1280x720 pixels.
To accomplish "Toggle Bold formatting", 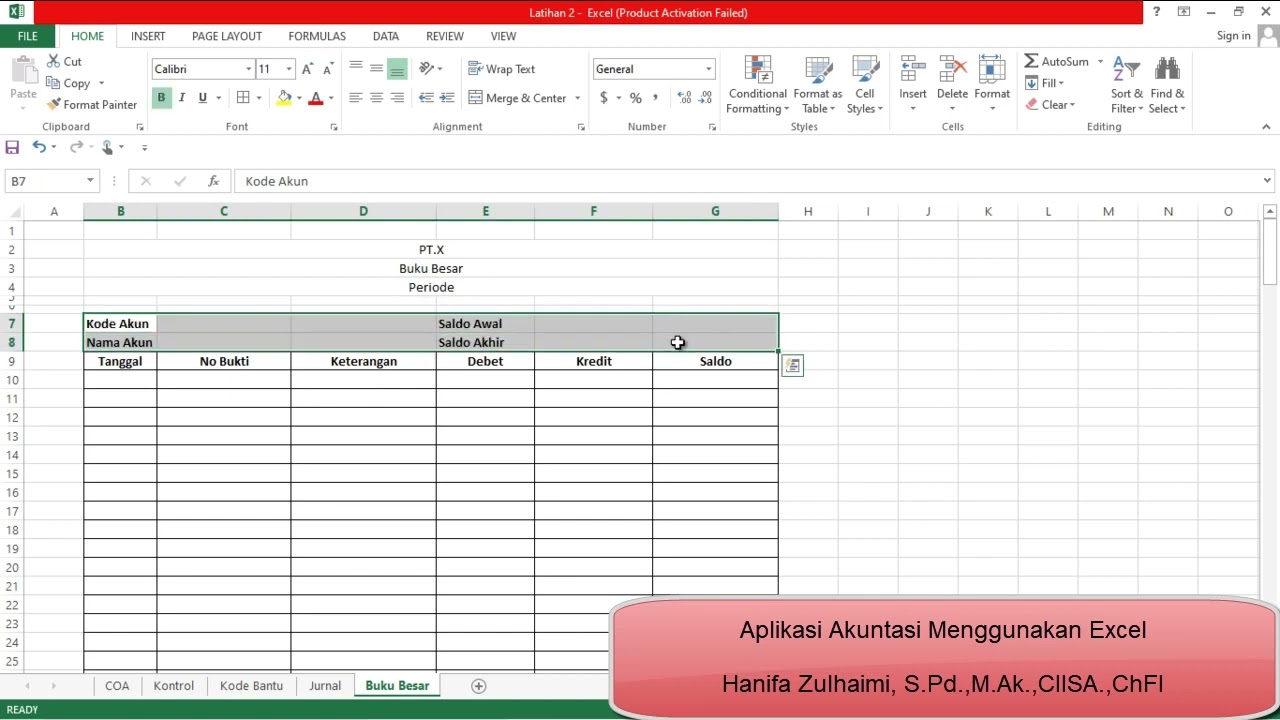I will tap(161, 98).
